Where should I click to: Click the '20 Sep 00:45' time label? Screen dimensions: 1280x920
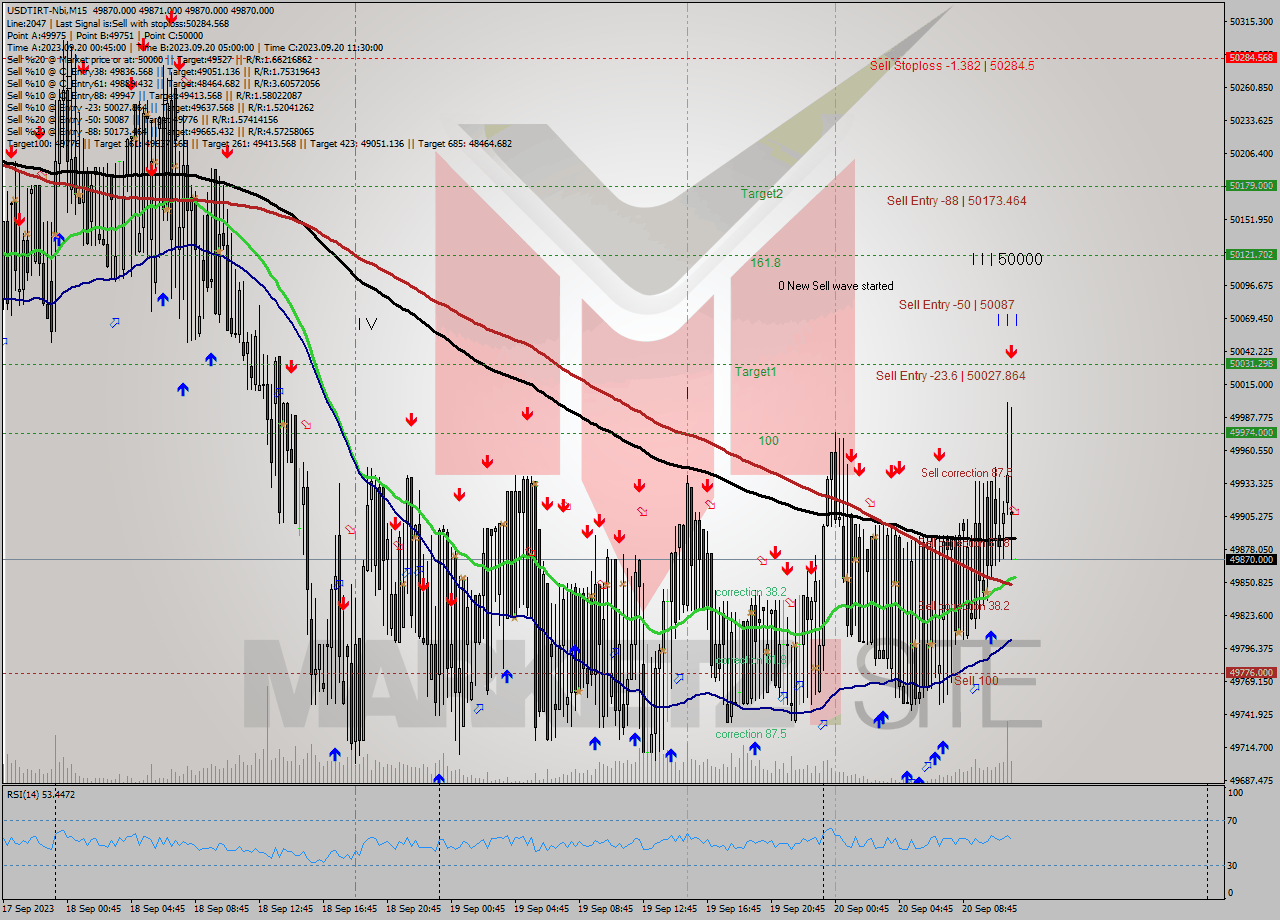point(861,908)
